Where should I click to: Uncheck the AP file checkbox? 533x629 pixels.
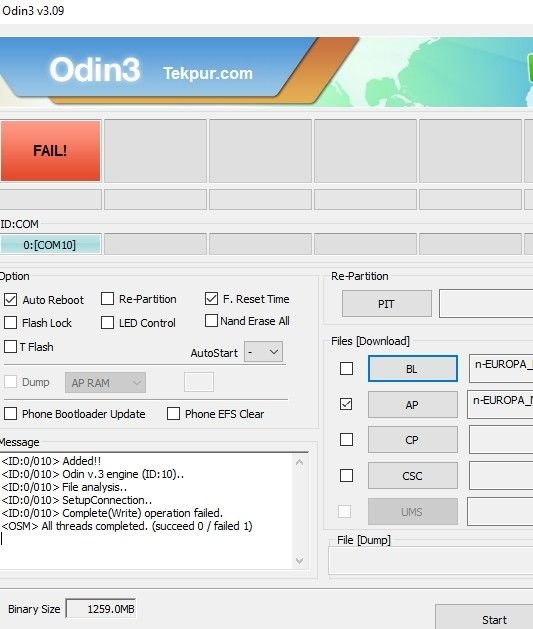(346, 404)
